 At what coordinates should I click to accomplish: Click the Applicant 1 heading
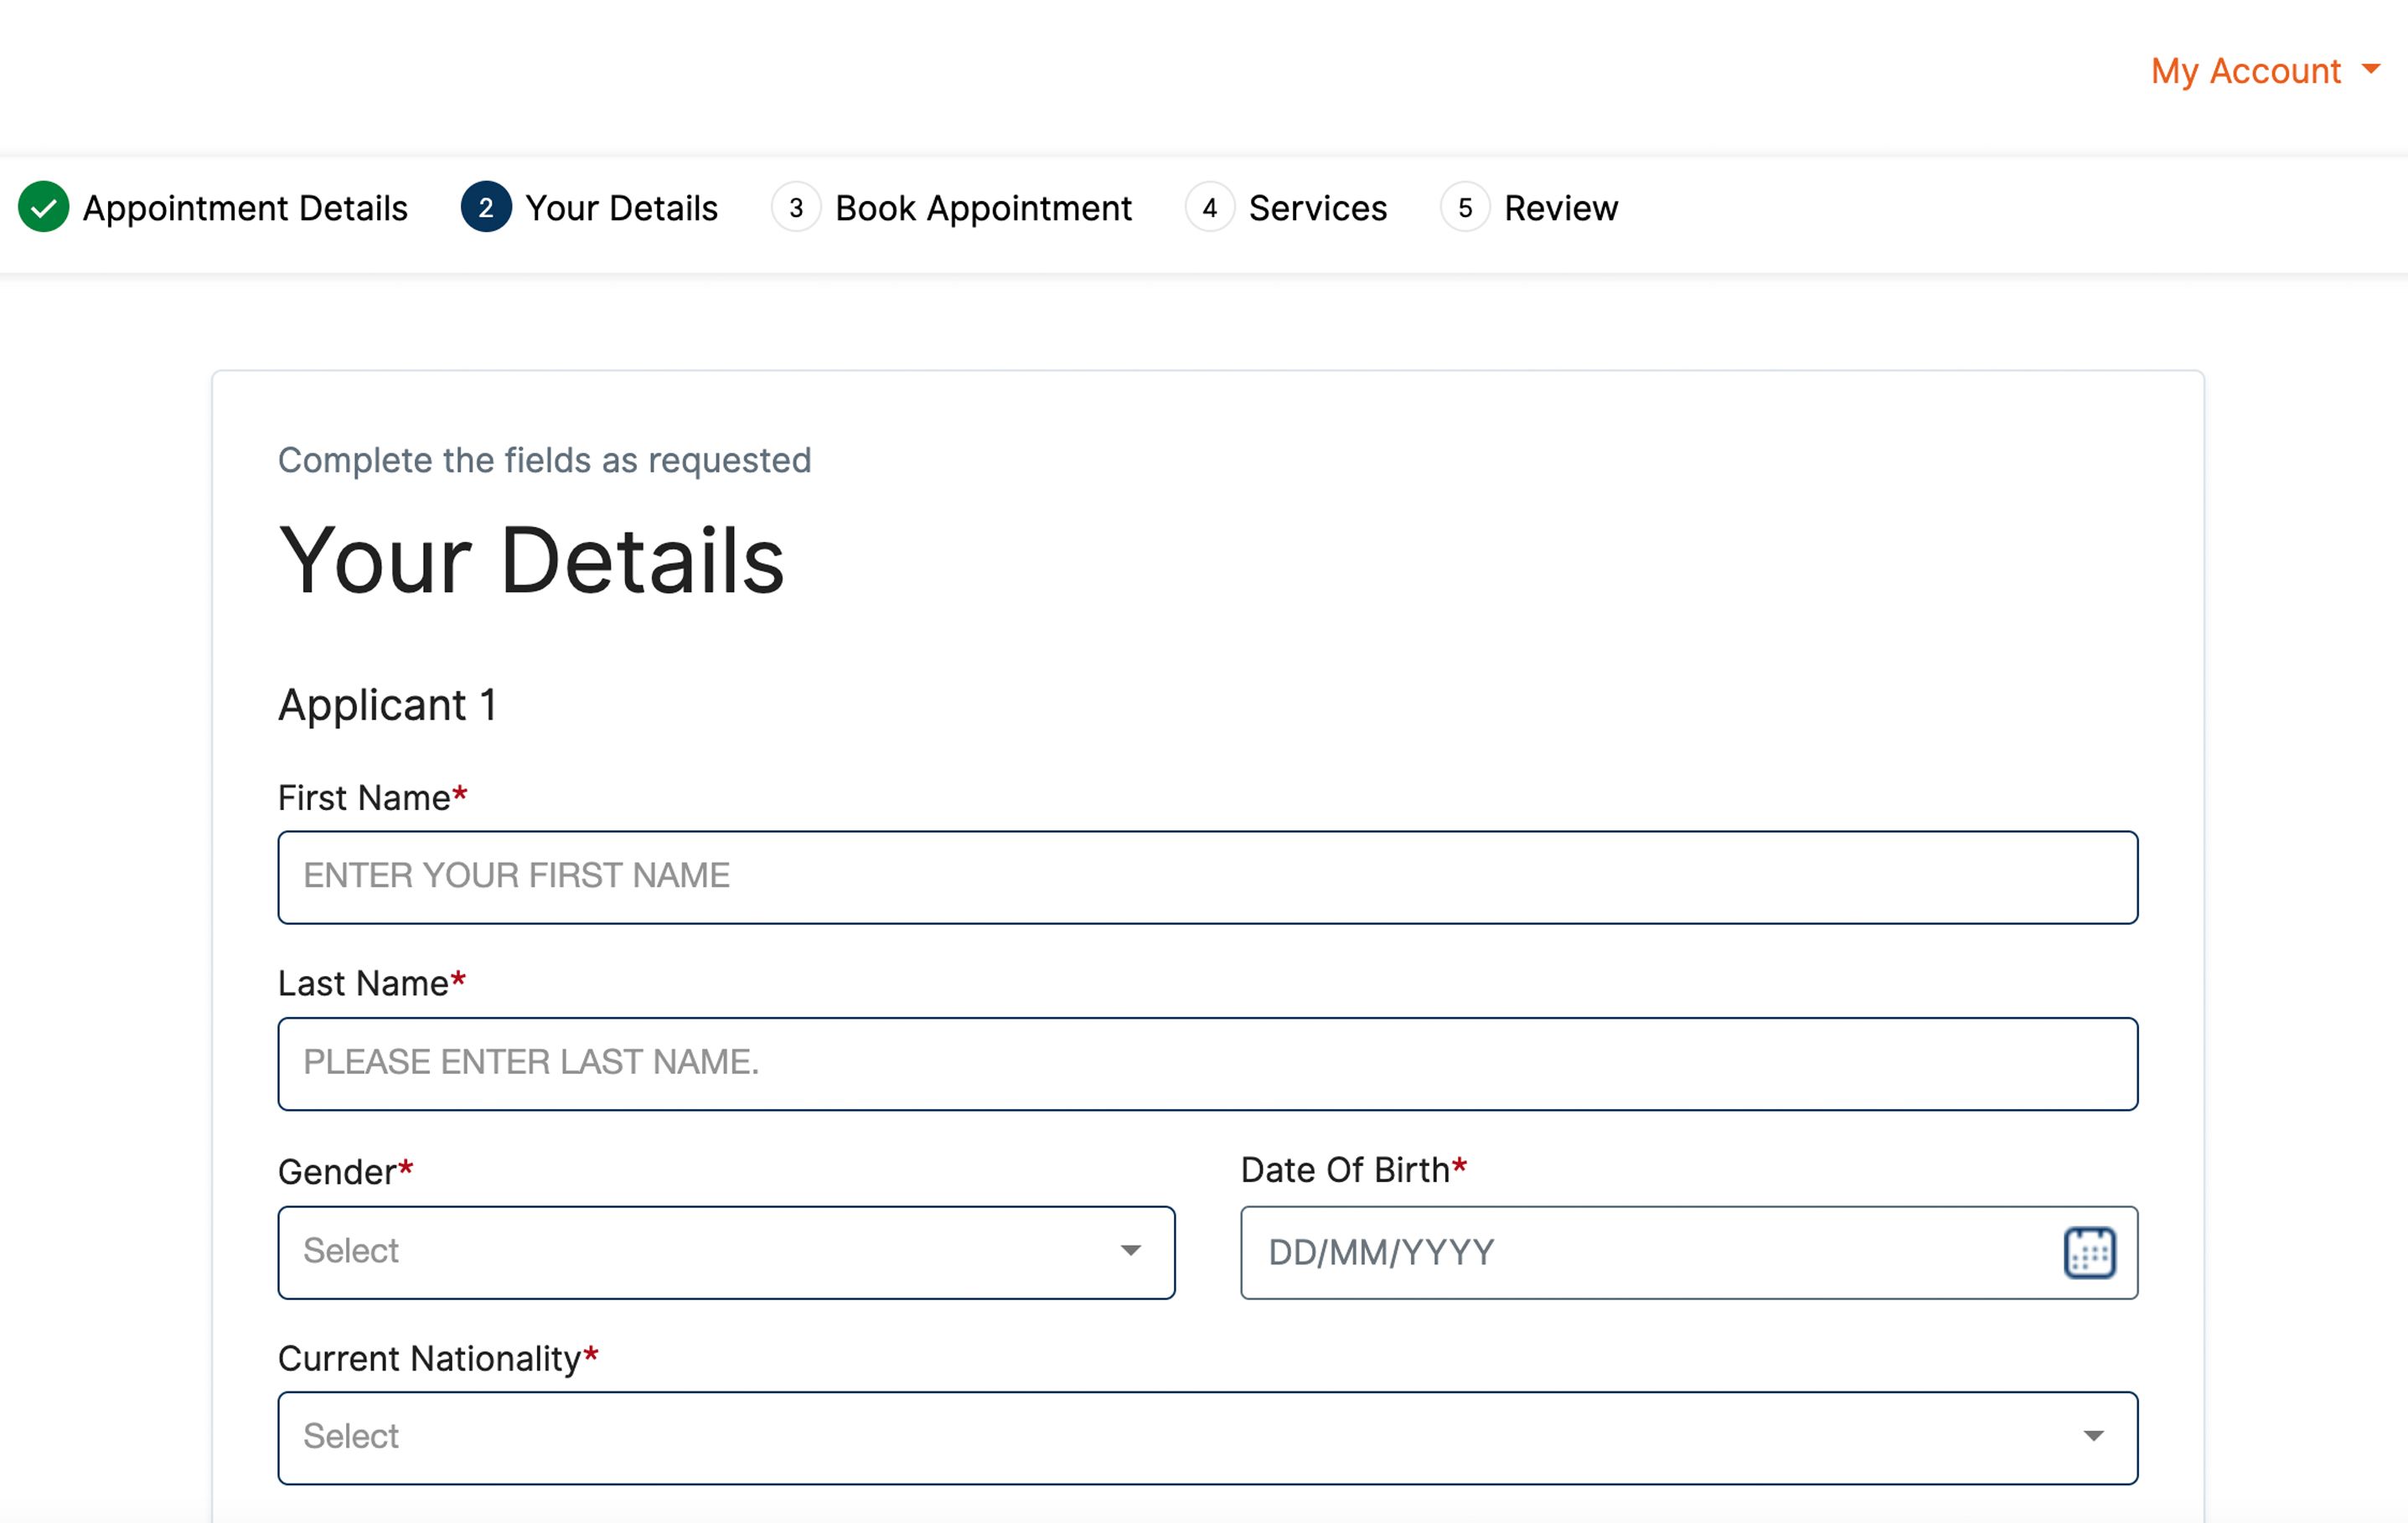pyautogui.click(x=389, y=705)
